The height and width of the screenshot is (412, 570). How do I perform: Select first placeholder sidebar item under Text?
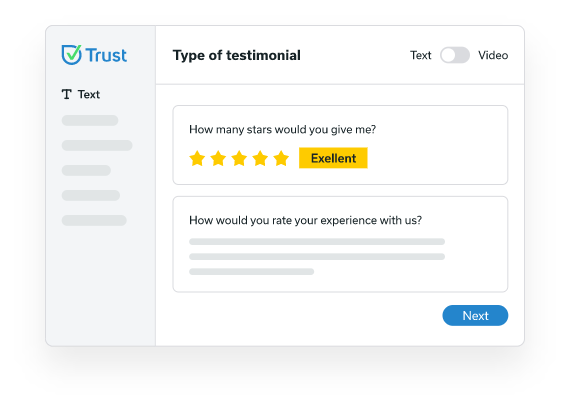point(90,120)
